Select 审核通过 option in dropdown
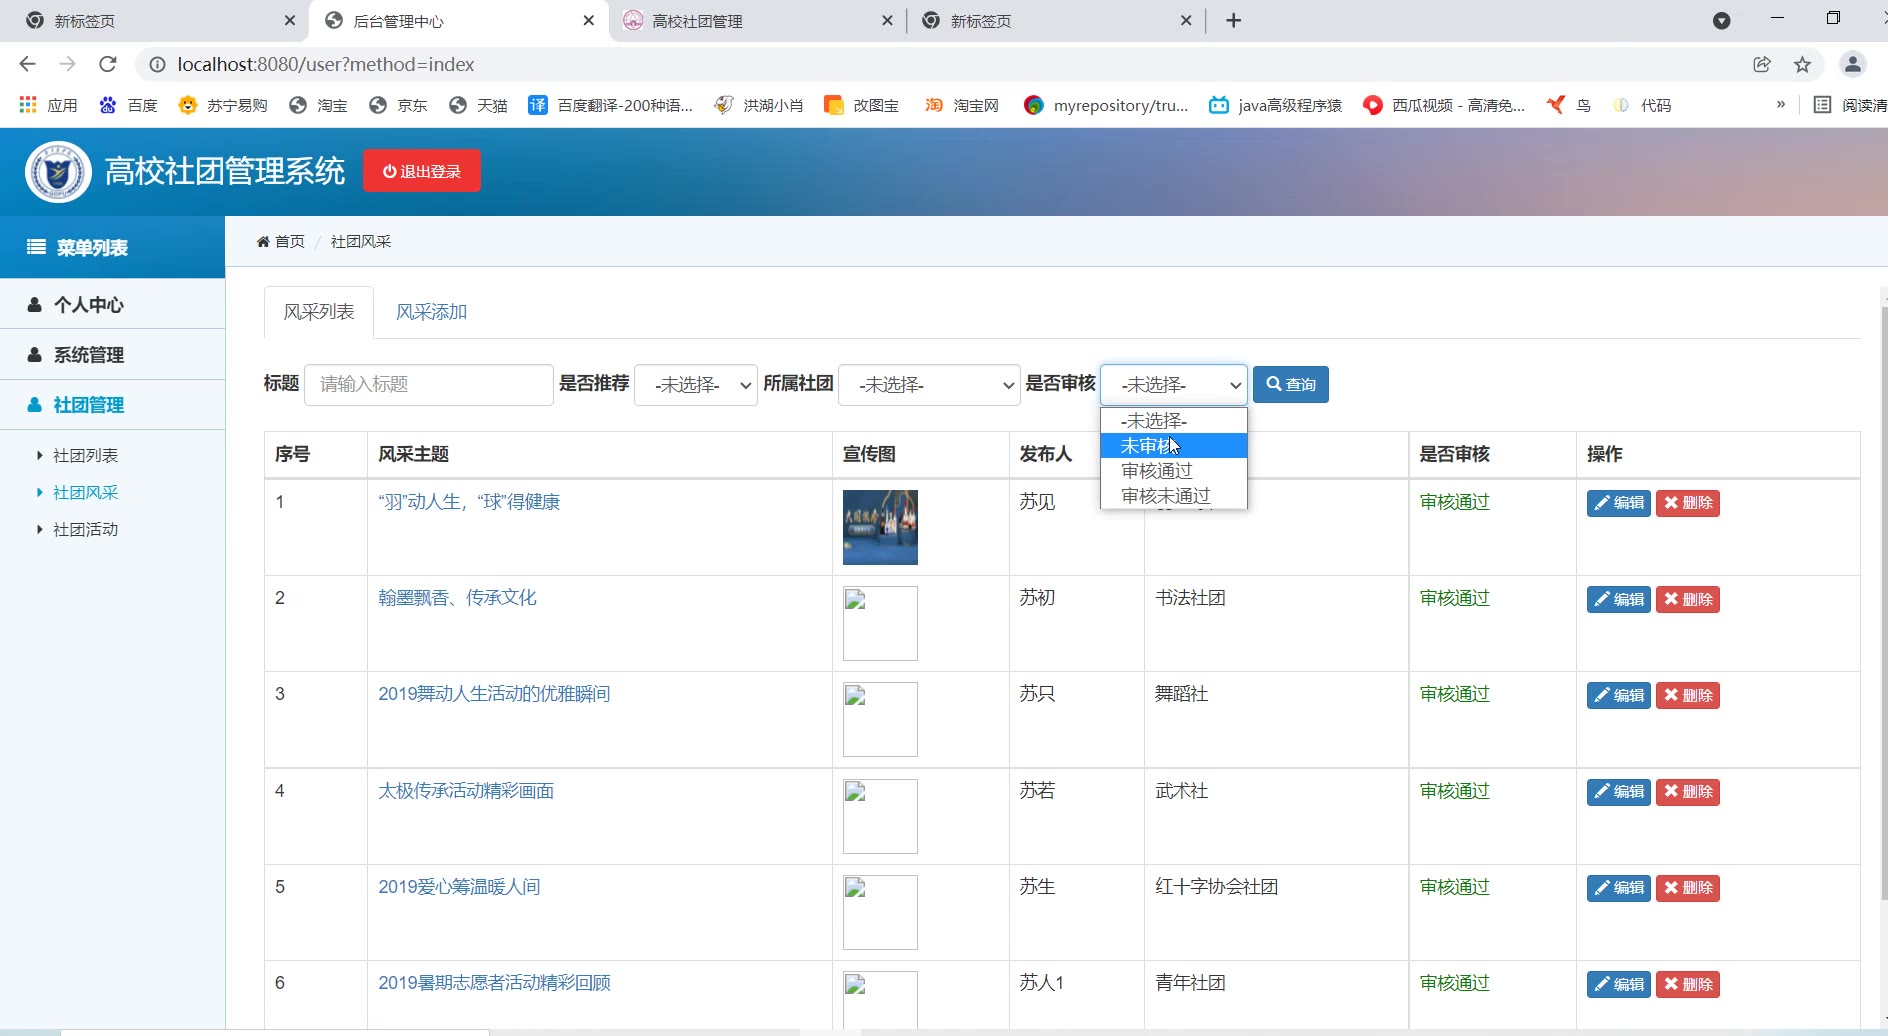 pyautogui.click(x=1157, y=471)
